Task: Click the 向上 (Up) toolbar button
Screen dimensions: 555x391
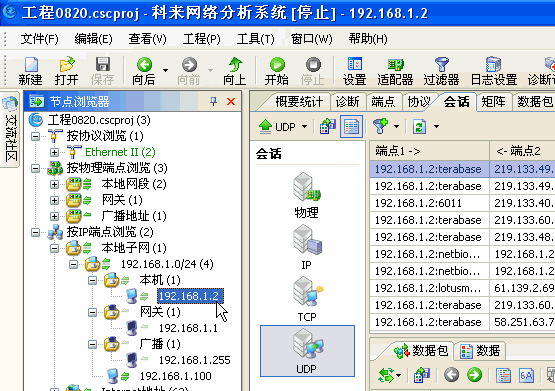Action: (x=235, y=71)
